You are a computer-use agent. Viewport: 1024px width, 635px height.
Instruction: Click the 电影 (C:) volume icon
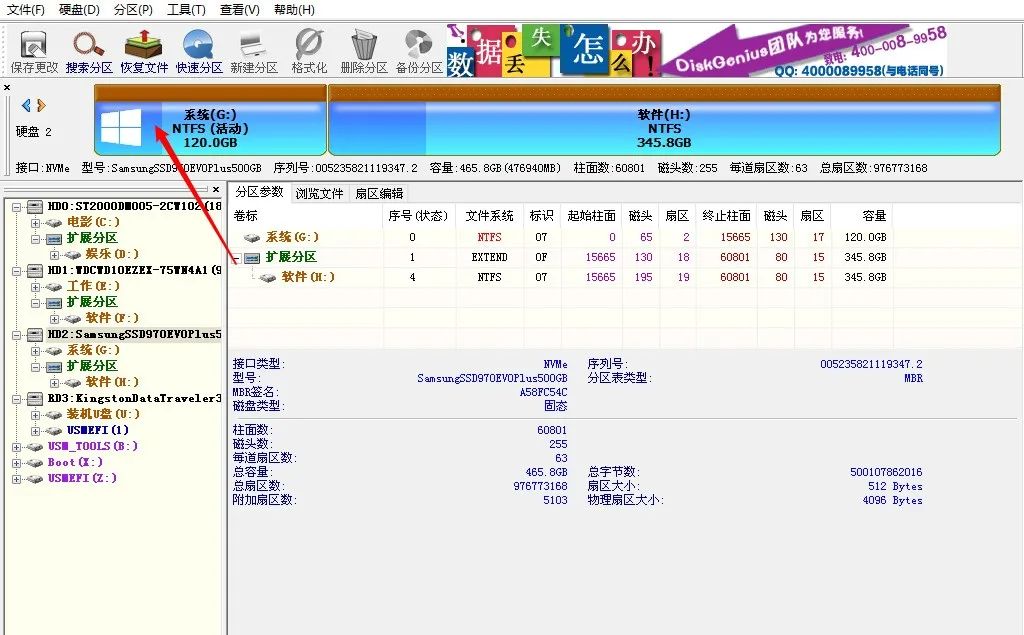(53, 223)
